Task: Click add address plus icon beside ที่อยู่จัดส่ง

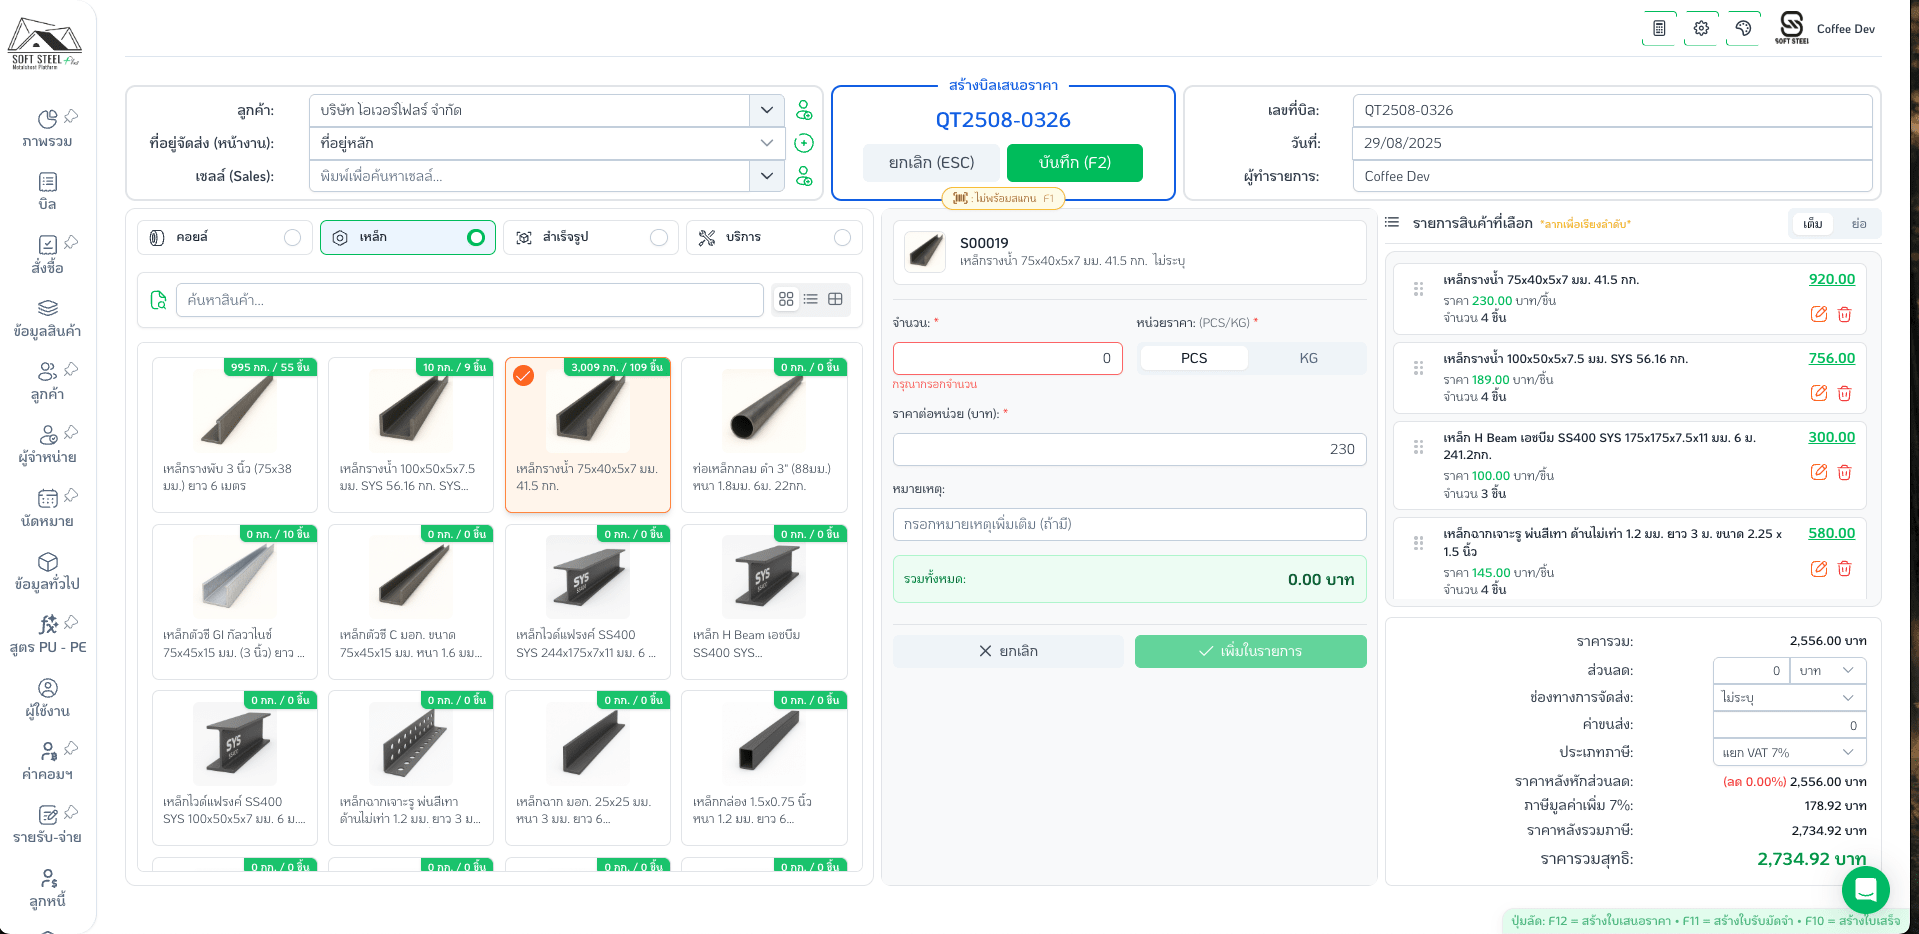Action: [x=804, y=143]
